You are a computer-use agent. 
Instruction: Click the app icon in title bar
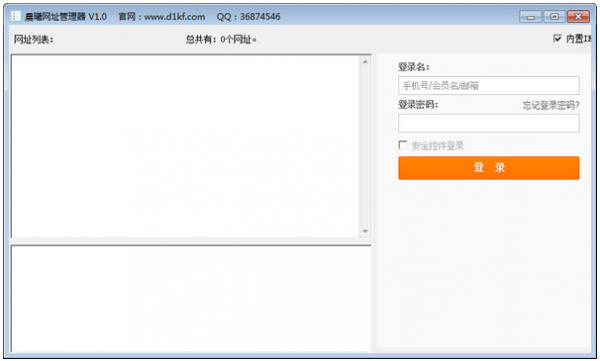pos(16,16)
